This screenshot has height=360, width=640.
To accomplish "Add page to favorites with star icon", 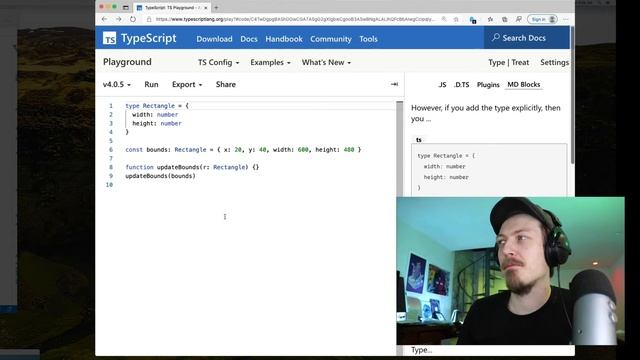I will click(x=456, y=19).
